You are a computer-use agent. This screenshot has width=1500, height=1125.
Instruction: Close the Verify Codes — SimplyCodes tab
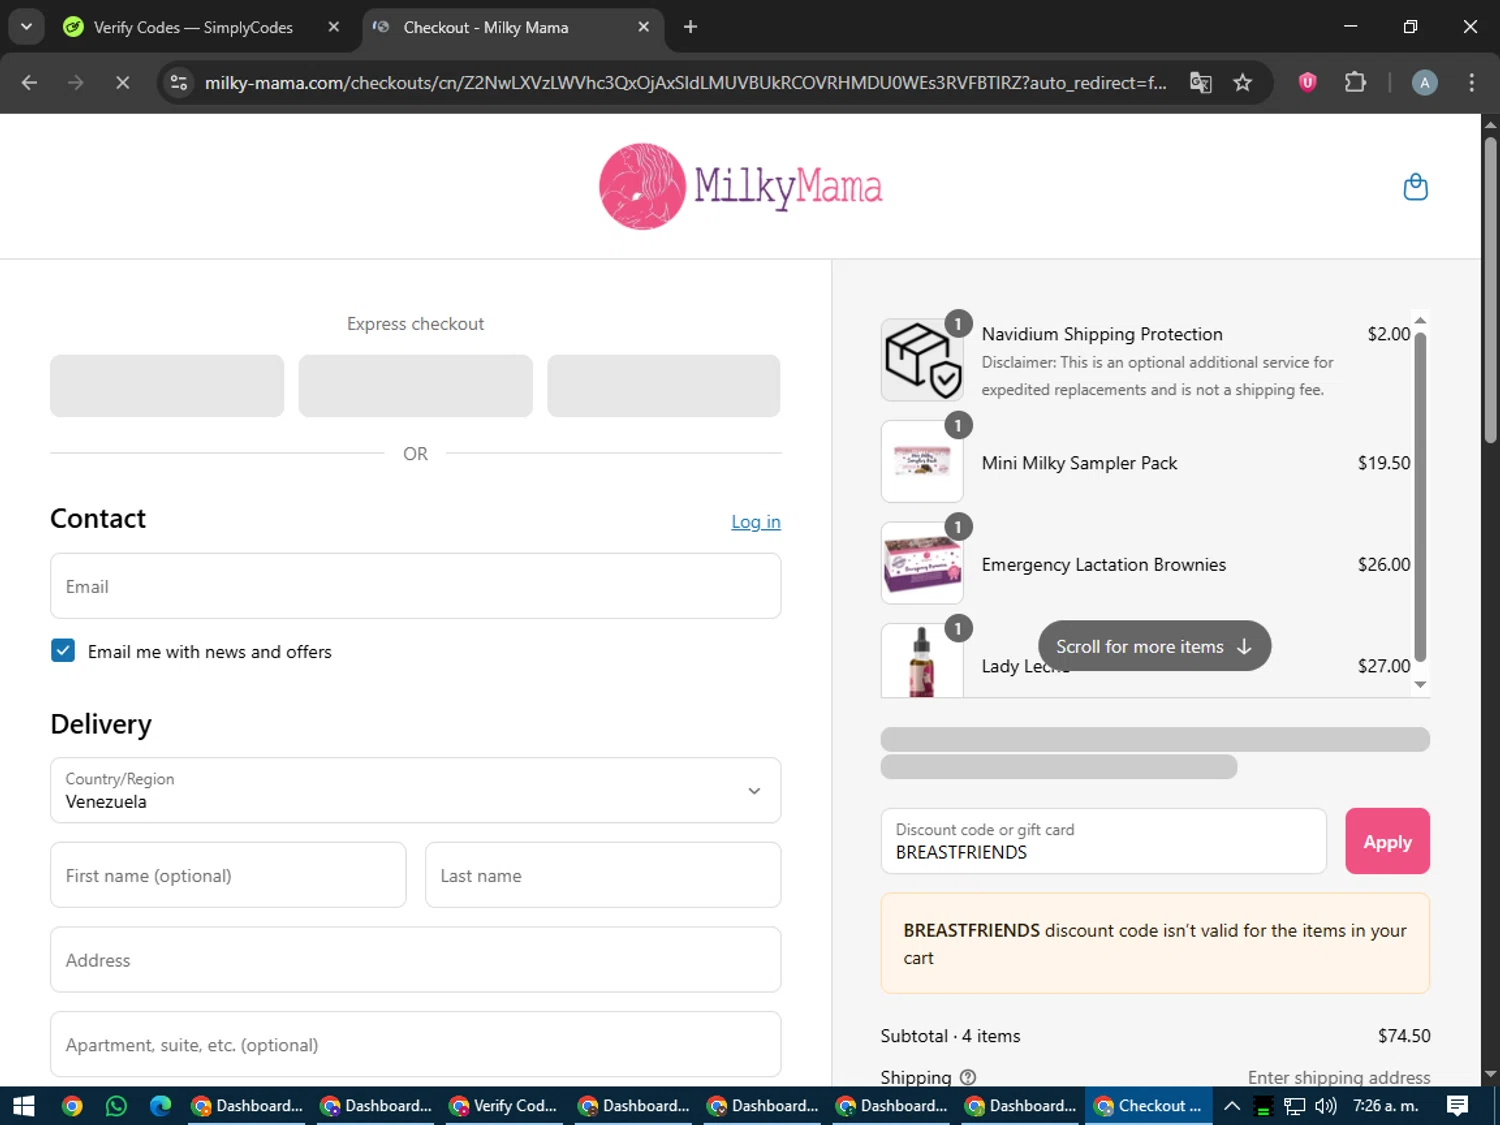[334, 27]
